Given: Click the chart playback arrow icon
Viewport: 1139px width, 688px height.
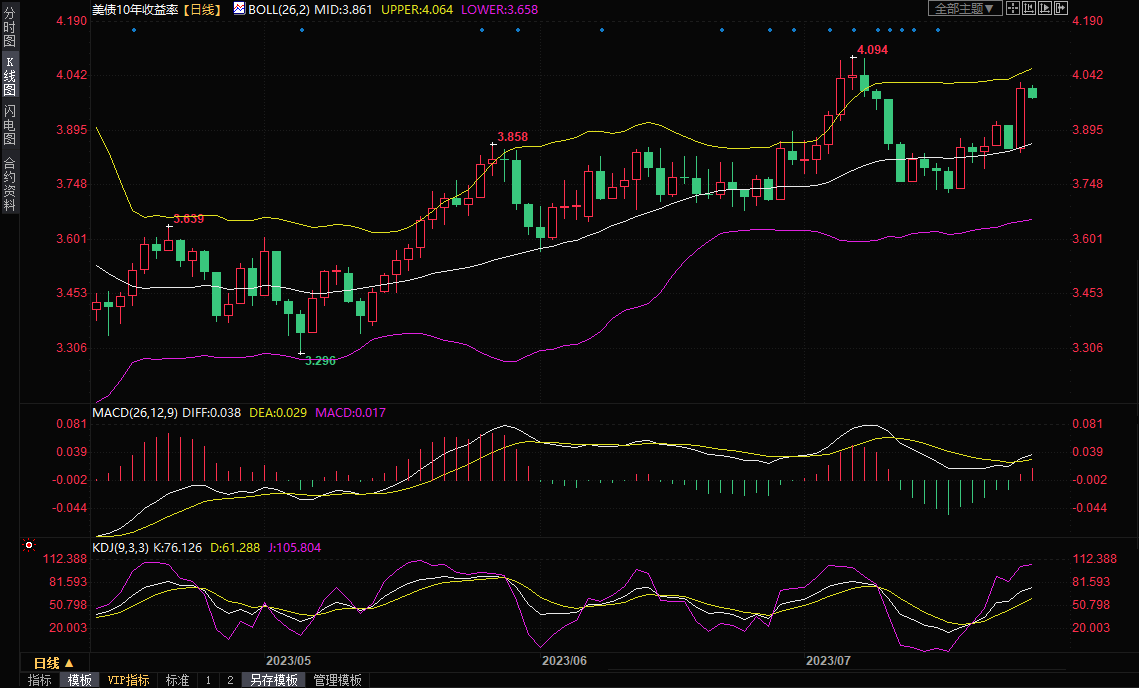Looking at the screenshot, I should [x=1046, y=8].
